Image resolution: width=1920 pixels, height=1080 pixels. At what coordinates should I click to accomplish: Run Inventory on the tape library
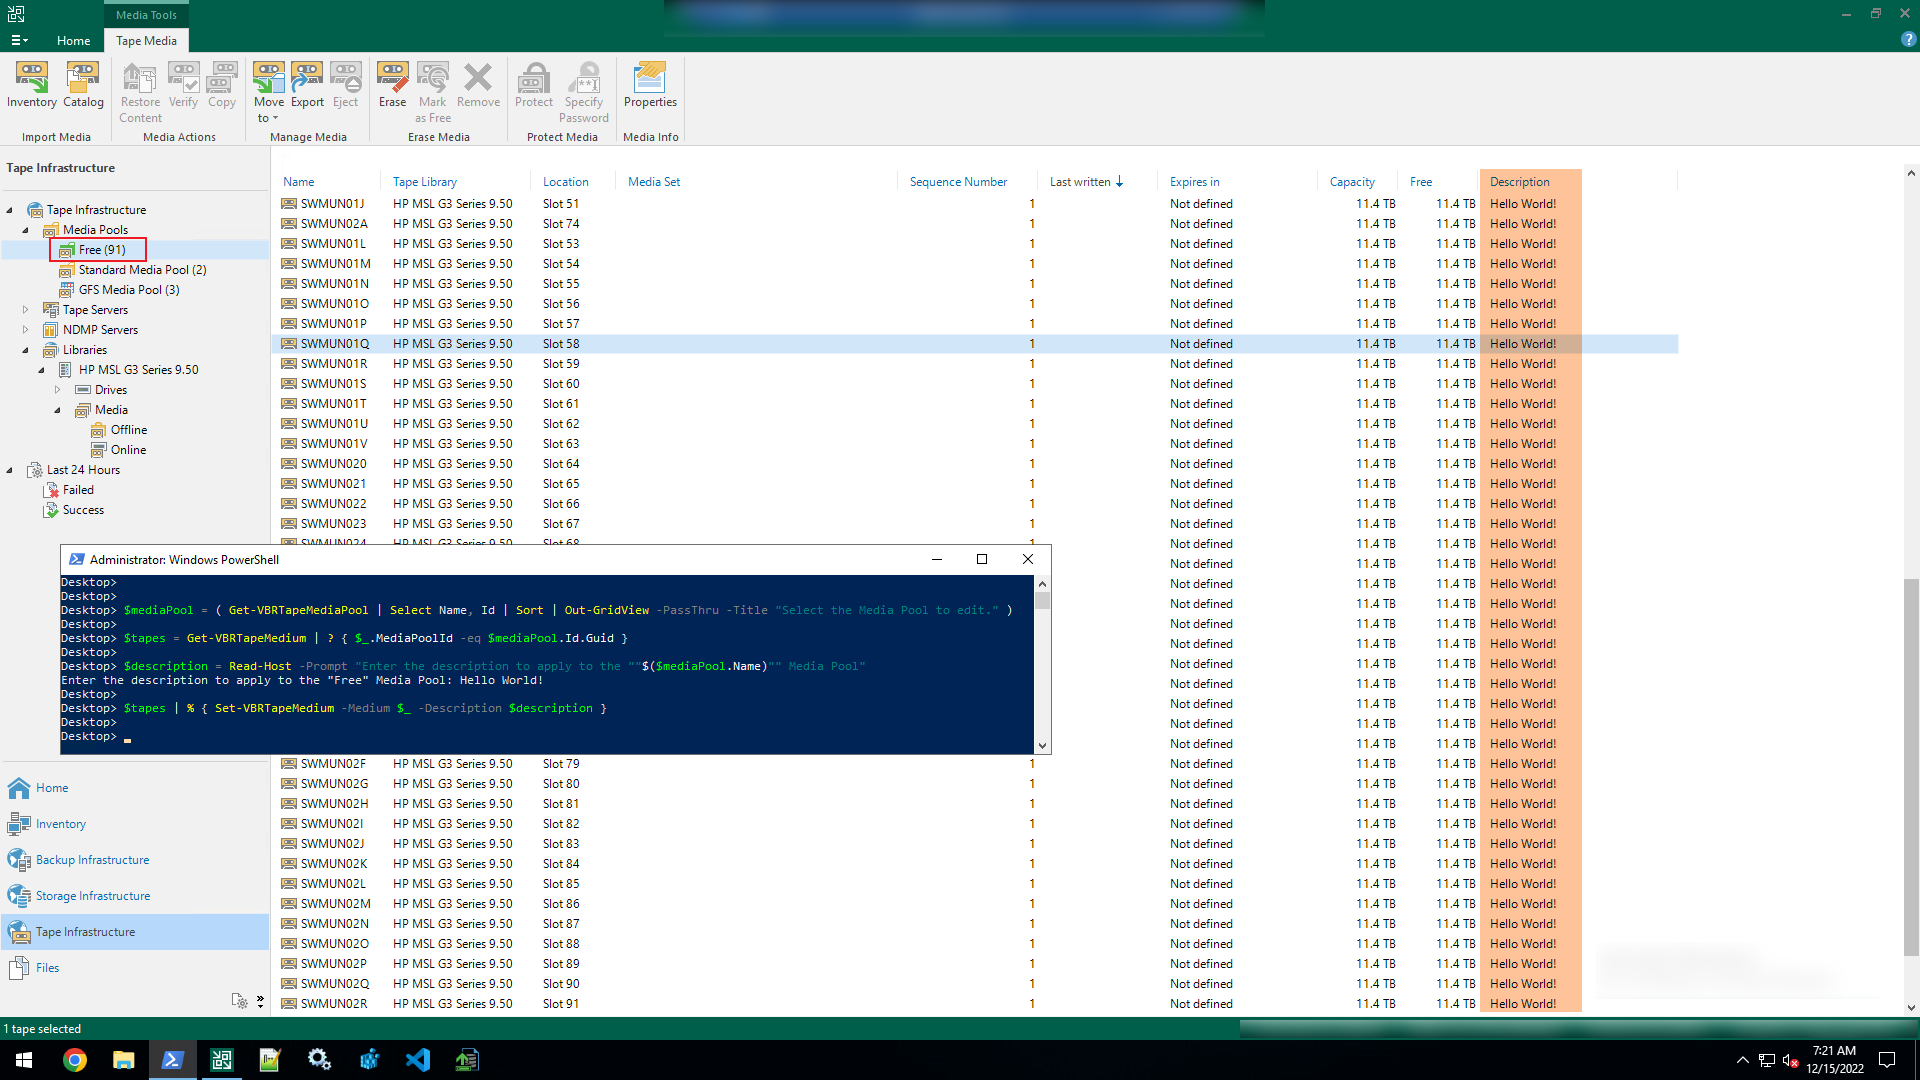pos(30,88)
